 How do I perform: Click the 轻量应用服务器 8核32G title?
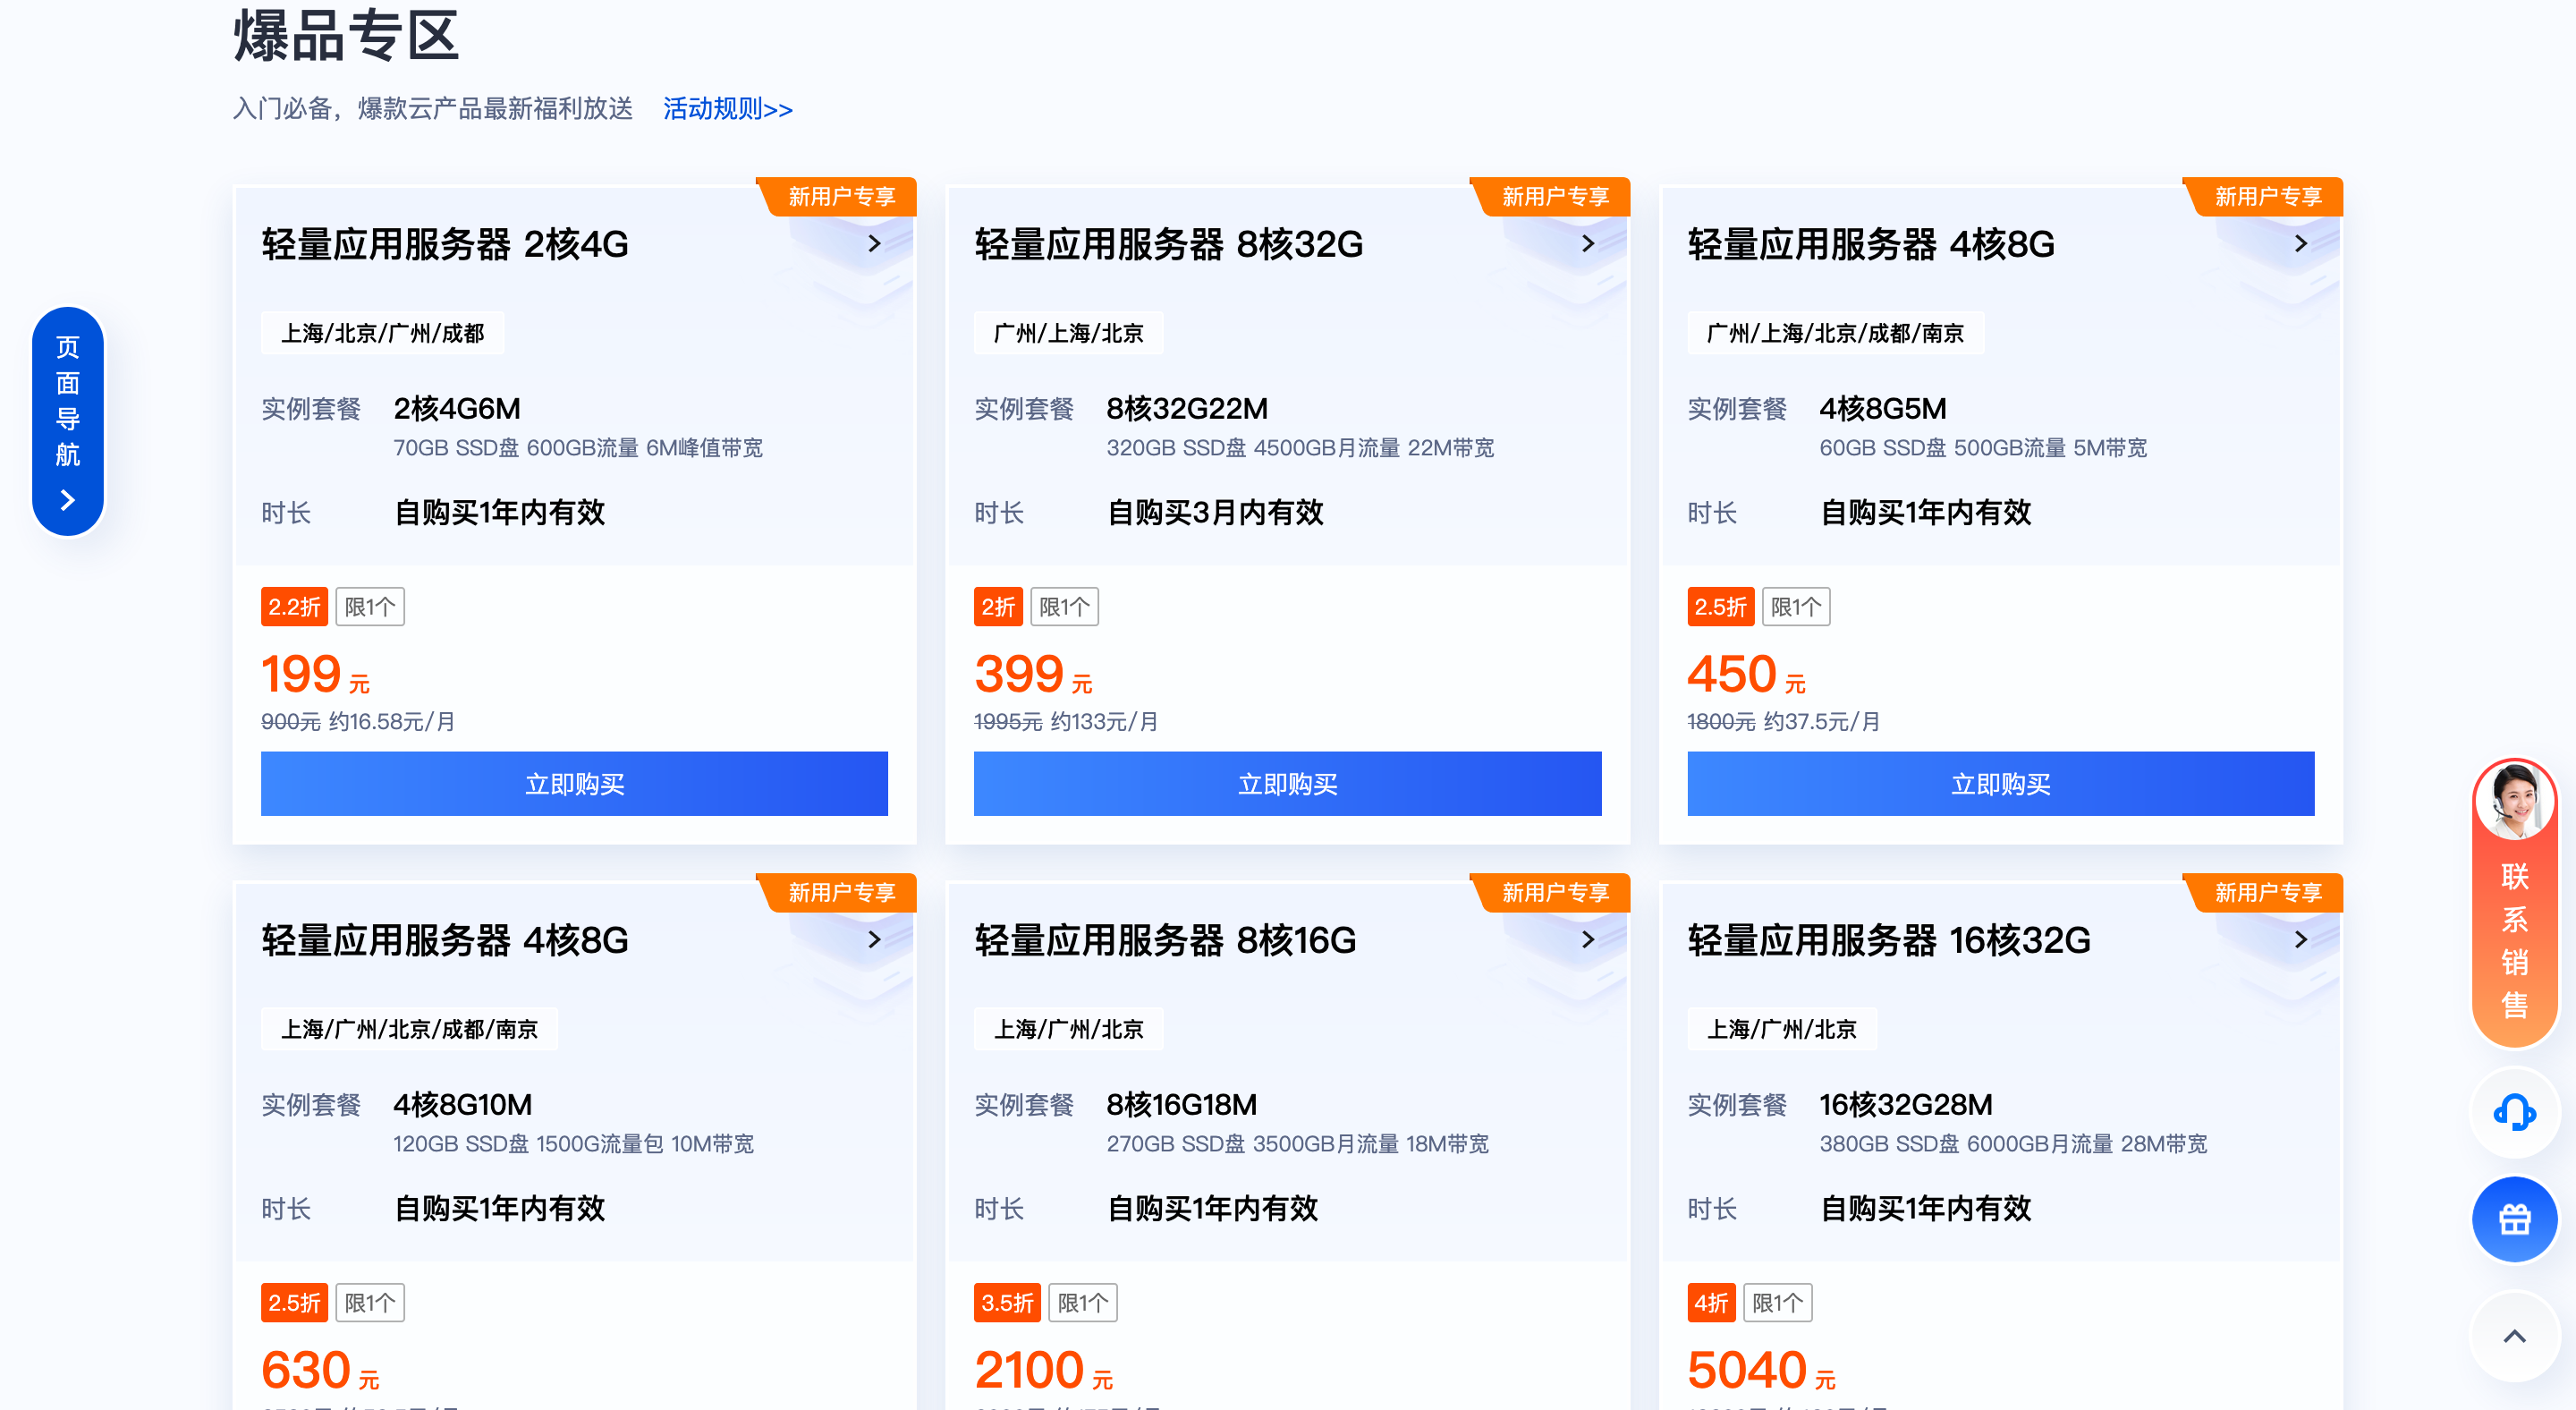(1168, 244)
